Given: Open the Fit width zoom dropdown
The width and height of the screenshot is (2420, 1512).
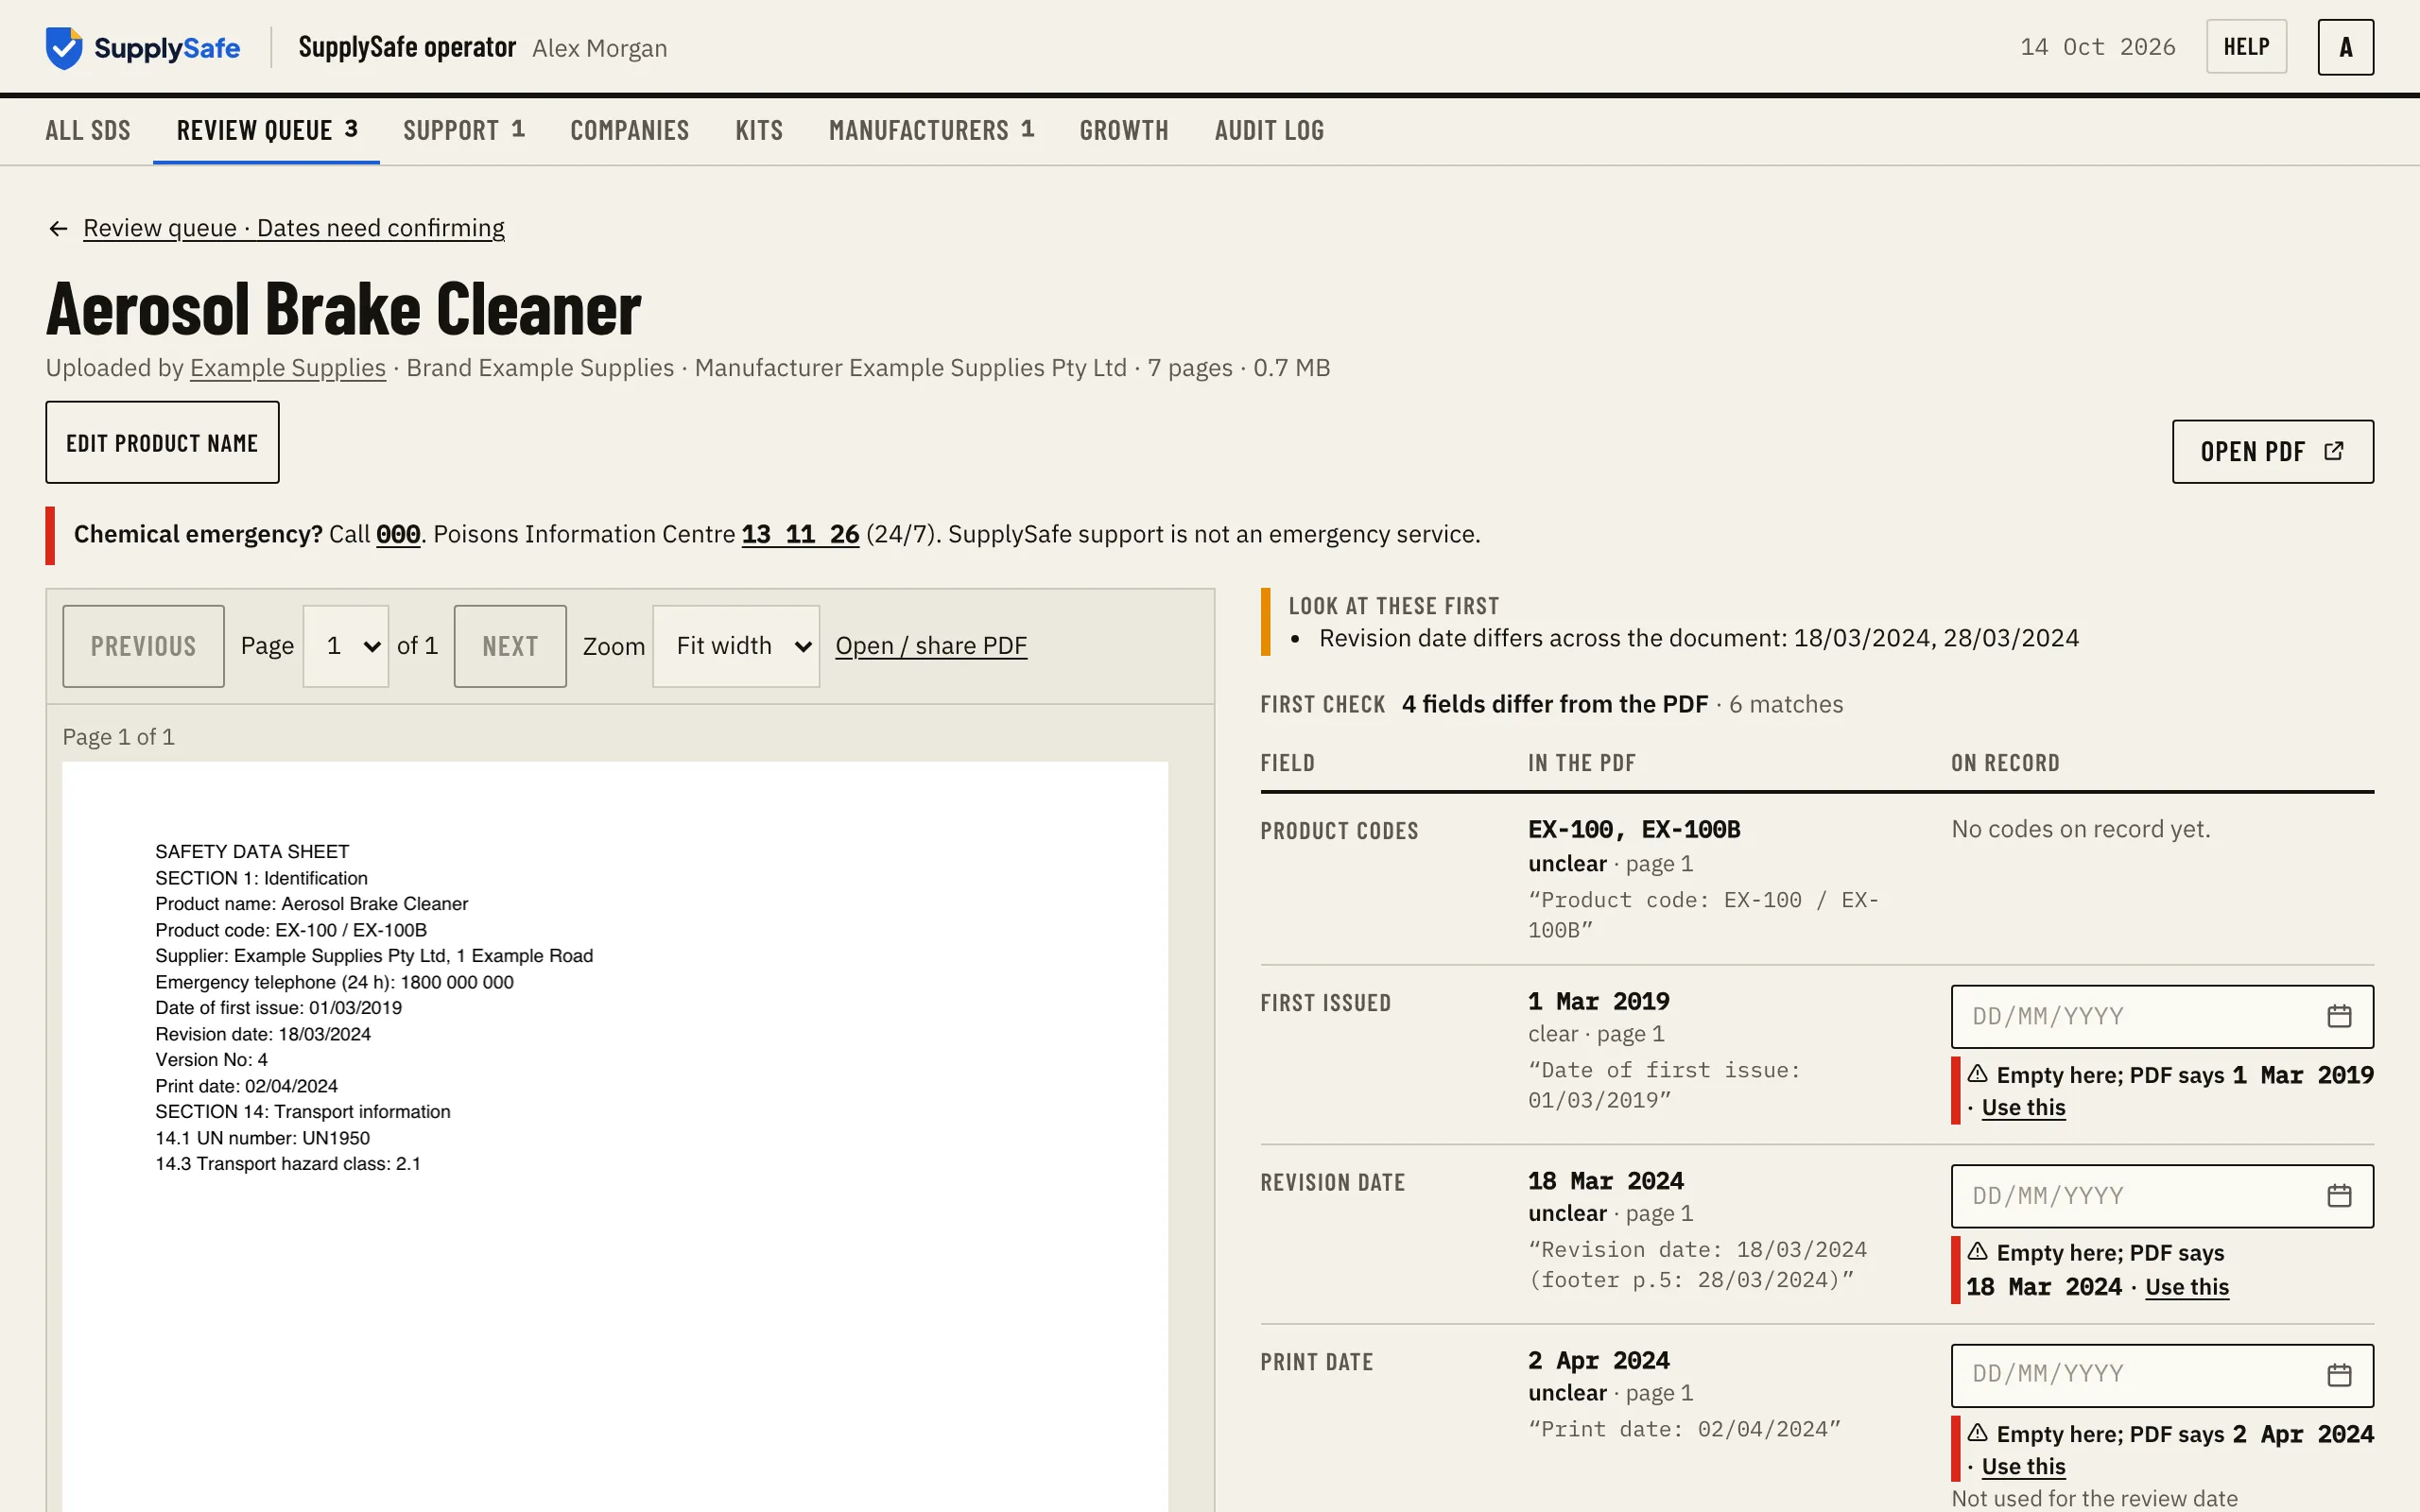Looking at the screenshot, I should coord(736,646).
